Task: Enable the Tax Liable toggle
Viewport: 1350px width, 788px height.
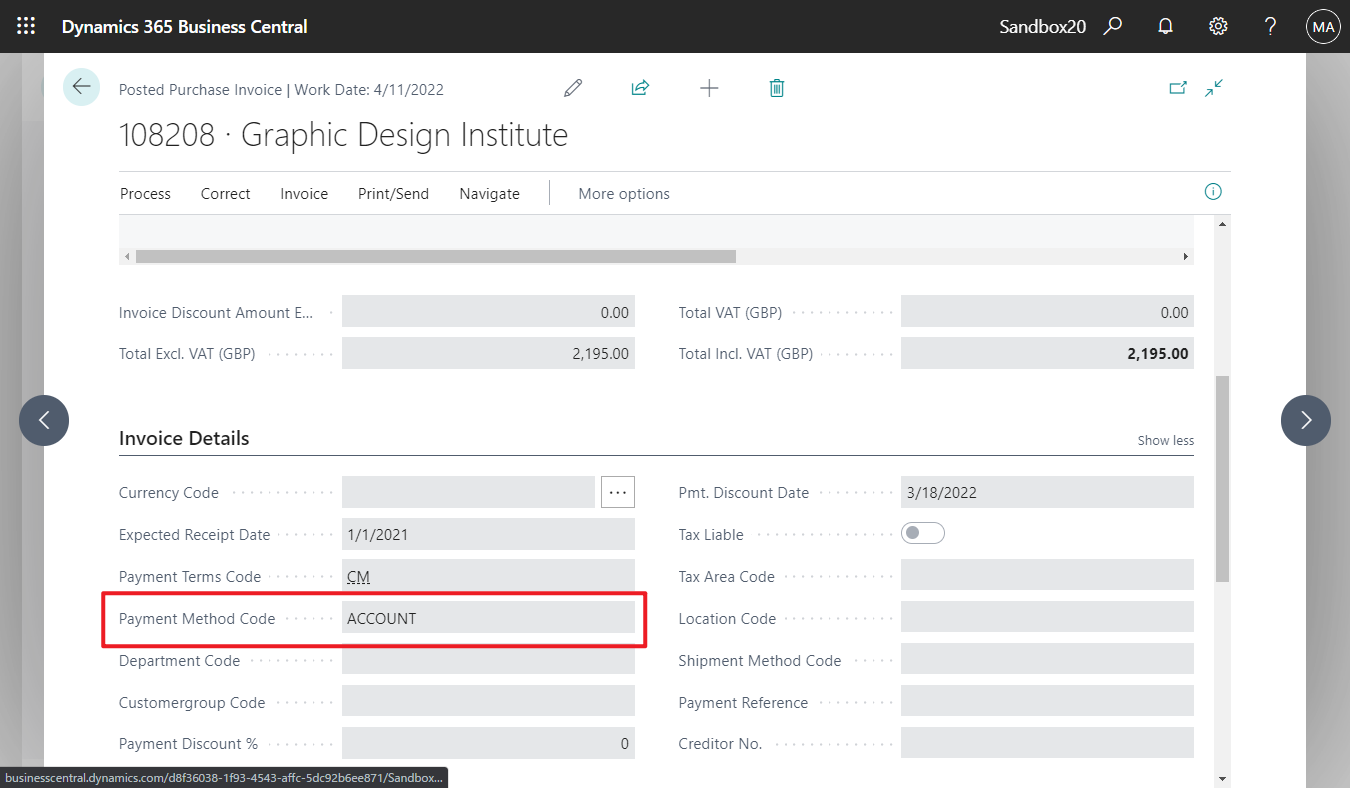Action: click(922, 533)
